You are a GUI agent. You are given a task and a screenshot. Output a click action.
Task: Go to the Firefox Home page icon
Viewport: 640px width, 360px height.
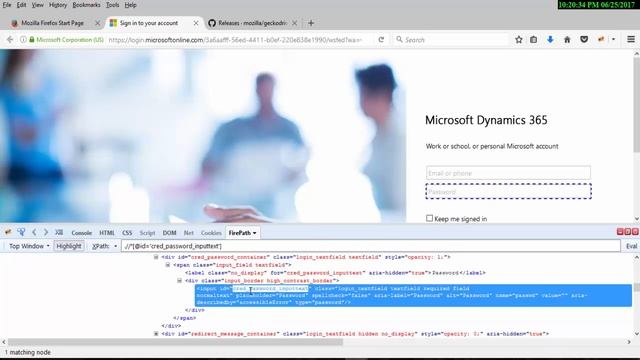[x=567, y=40]
